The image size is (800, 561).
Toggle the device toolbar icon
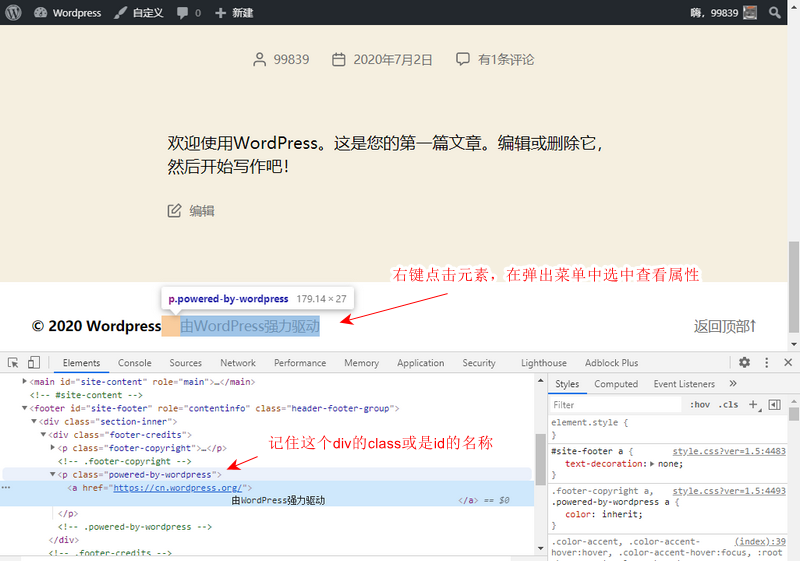[34, 363]
